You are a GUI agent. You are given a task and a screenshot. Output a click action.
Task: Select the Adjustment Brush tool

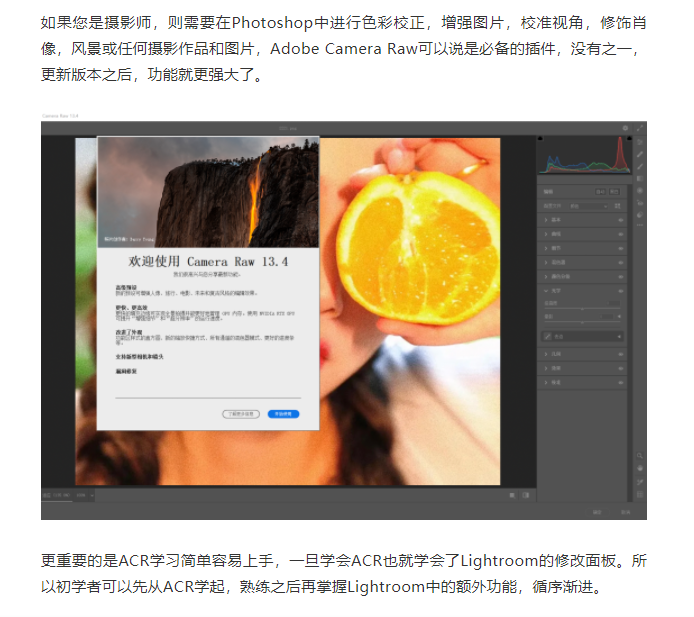coord(640,166)
